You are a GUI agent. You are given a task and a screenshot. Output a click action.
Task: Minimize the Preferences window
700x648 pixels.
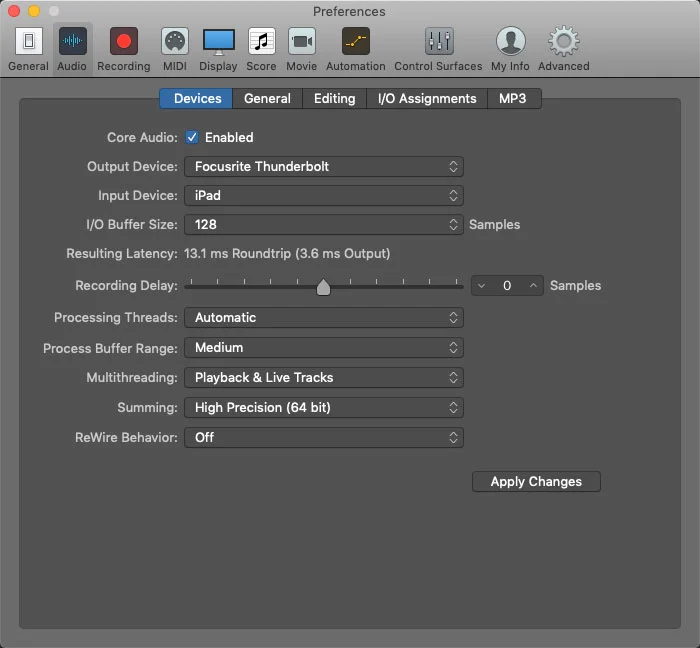tap(34, 11)
